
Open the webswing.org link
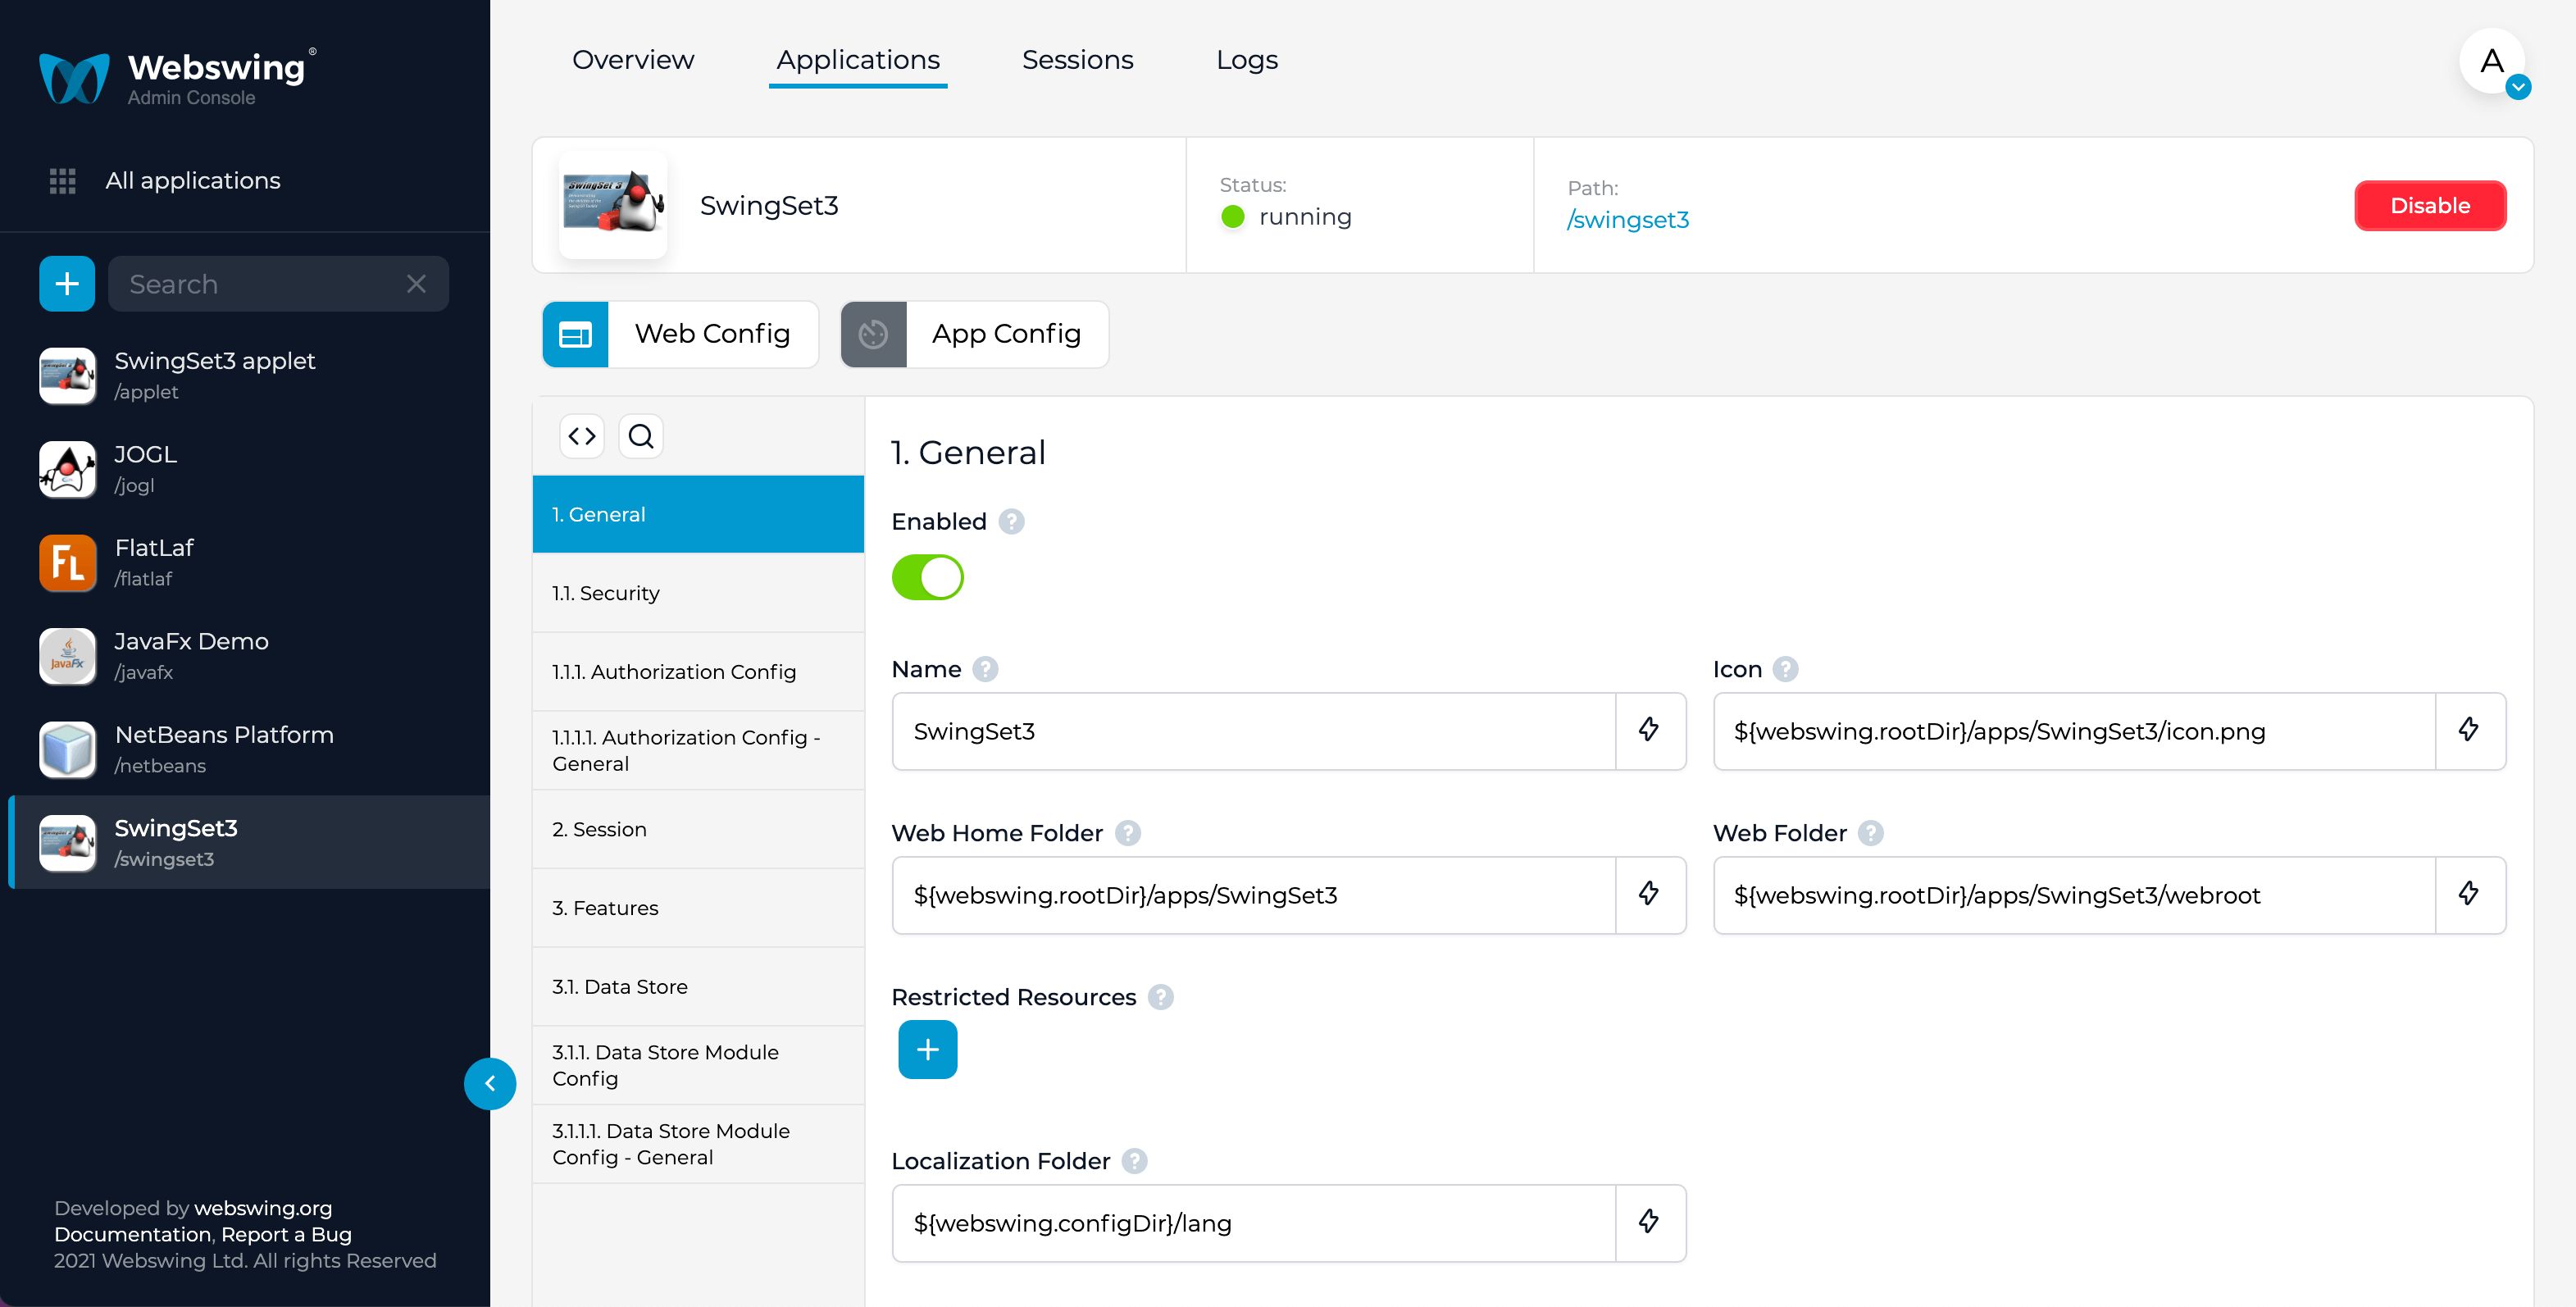(x=263, y=1208)
